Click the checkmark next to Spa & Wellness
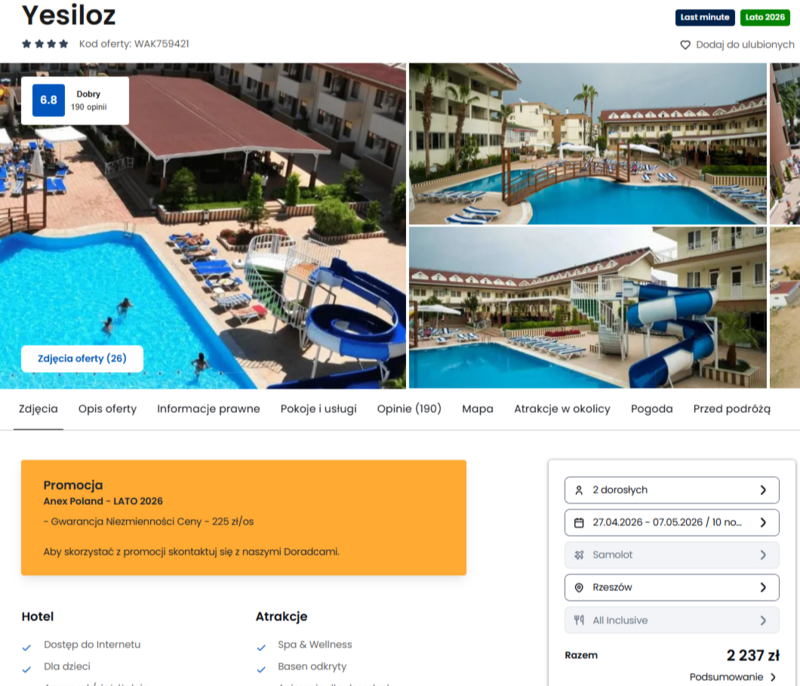This screenshot has width=800, height=686. tap(261, 648)
